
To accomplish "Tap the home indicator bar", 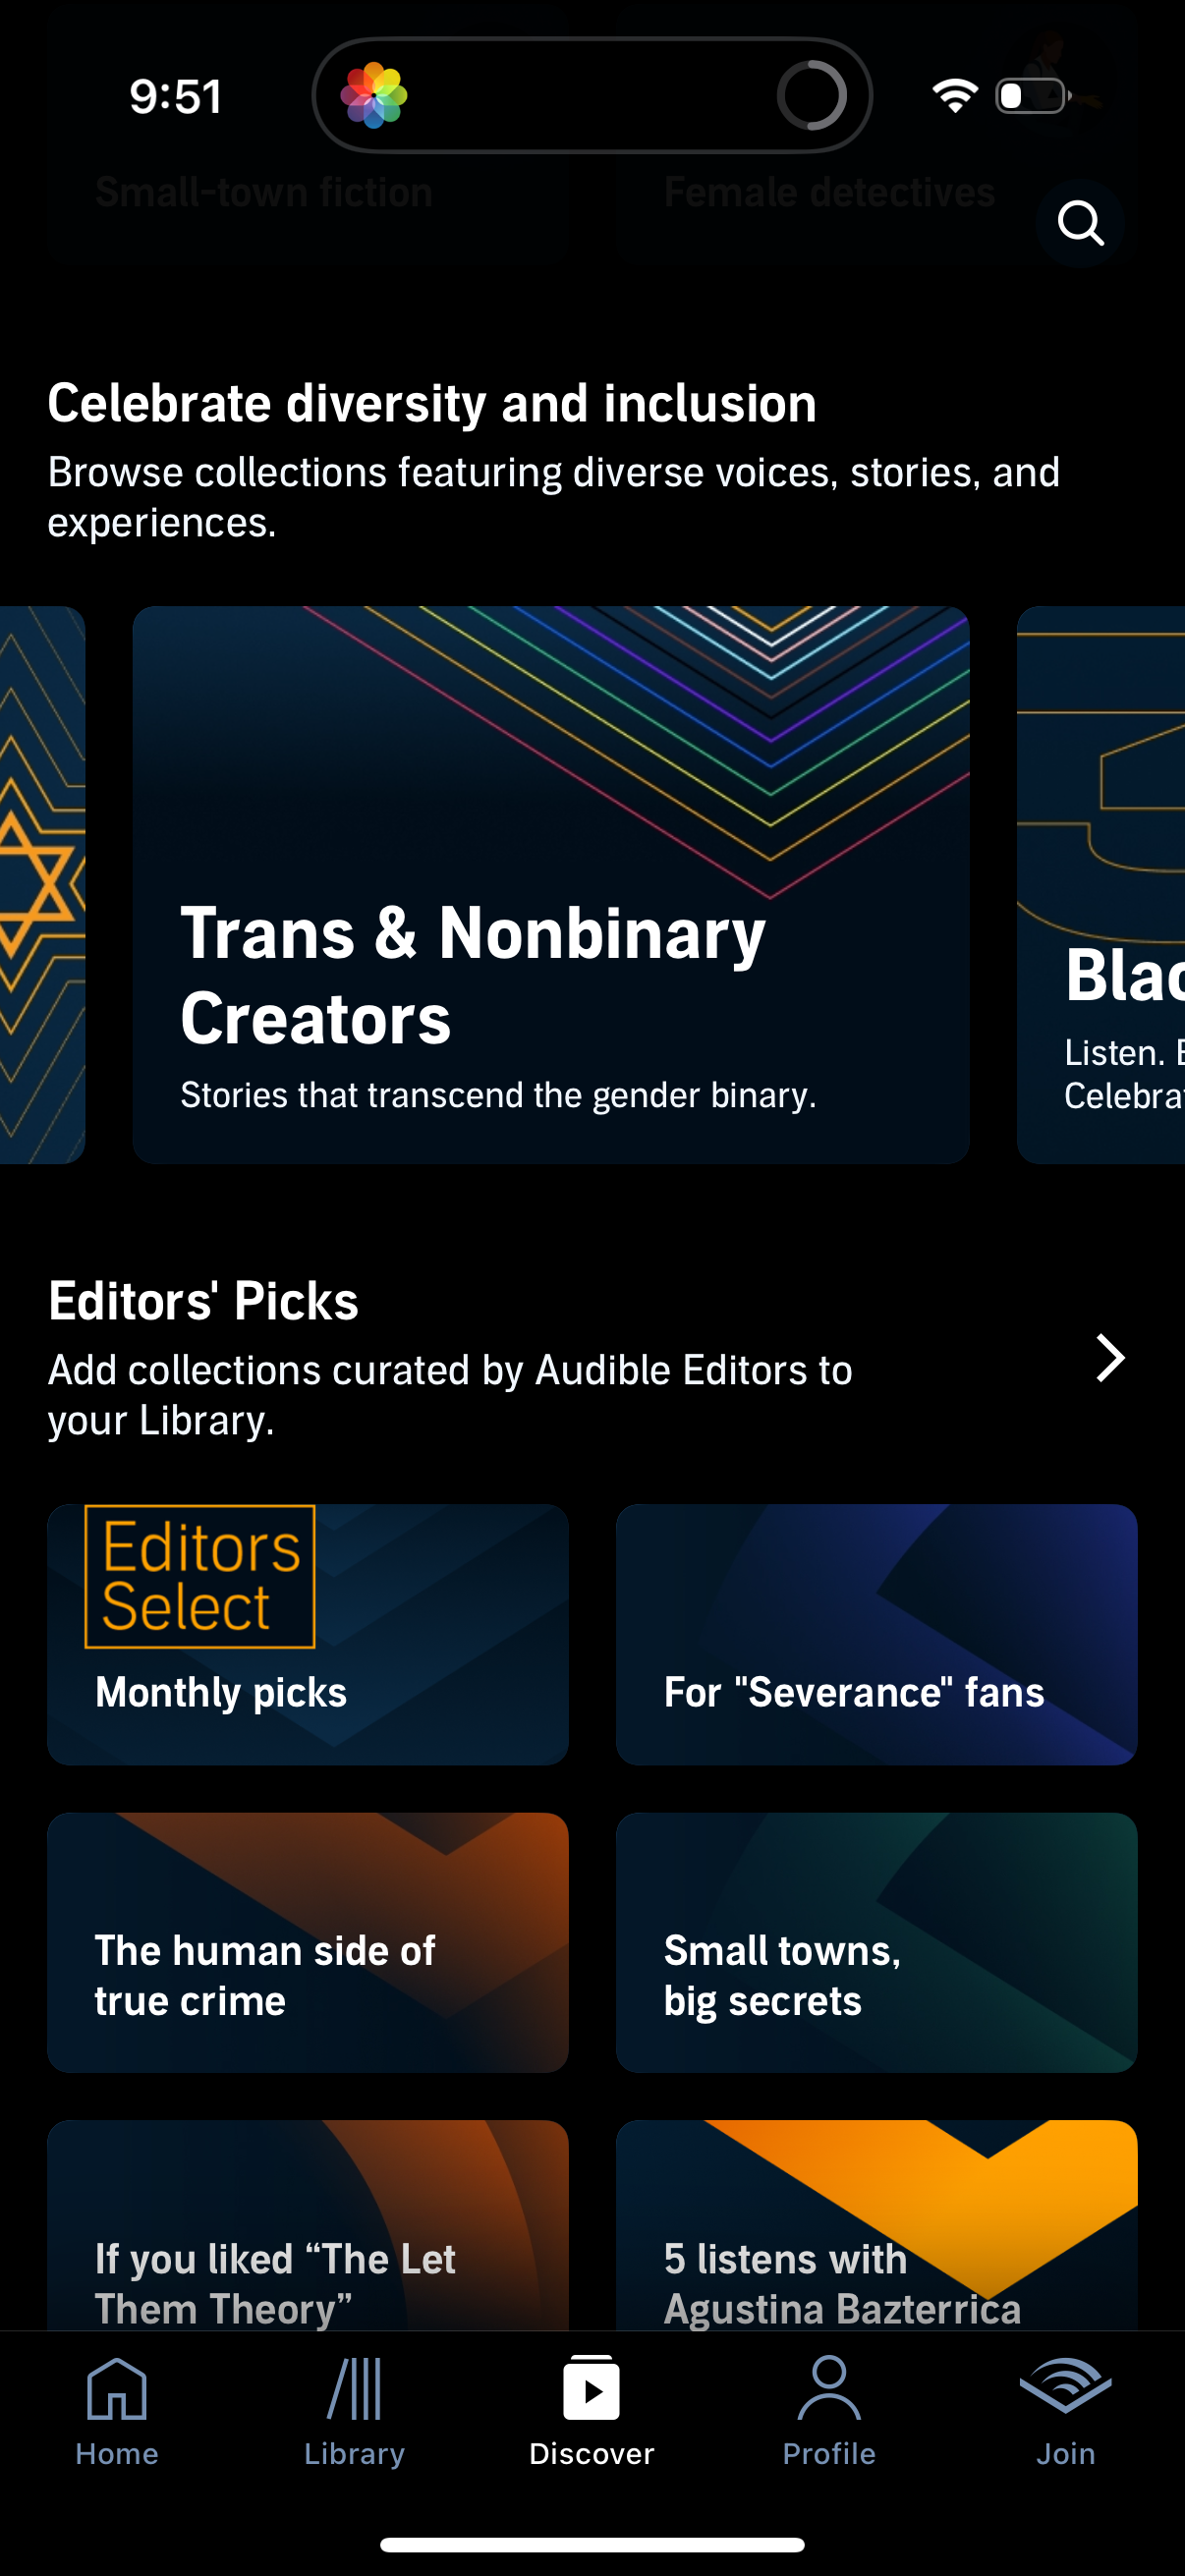I will (592, 2544).
